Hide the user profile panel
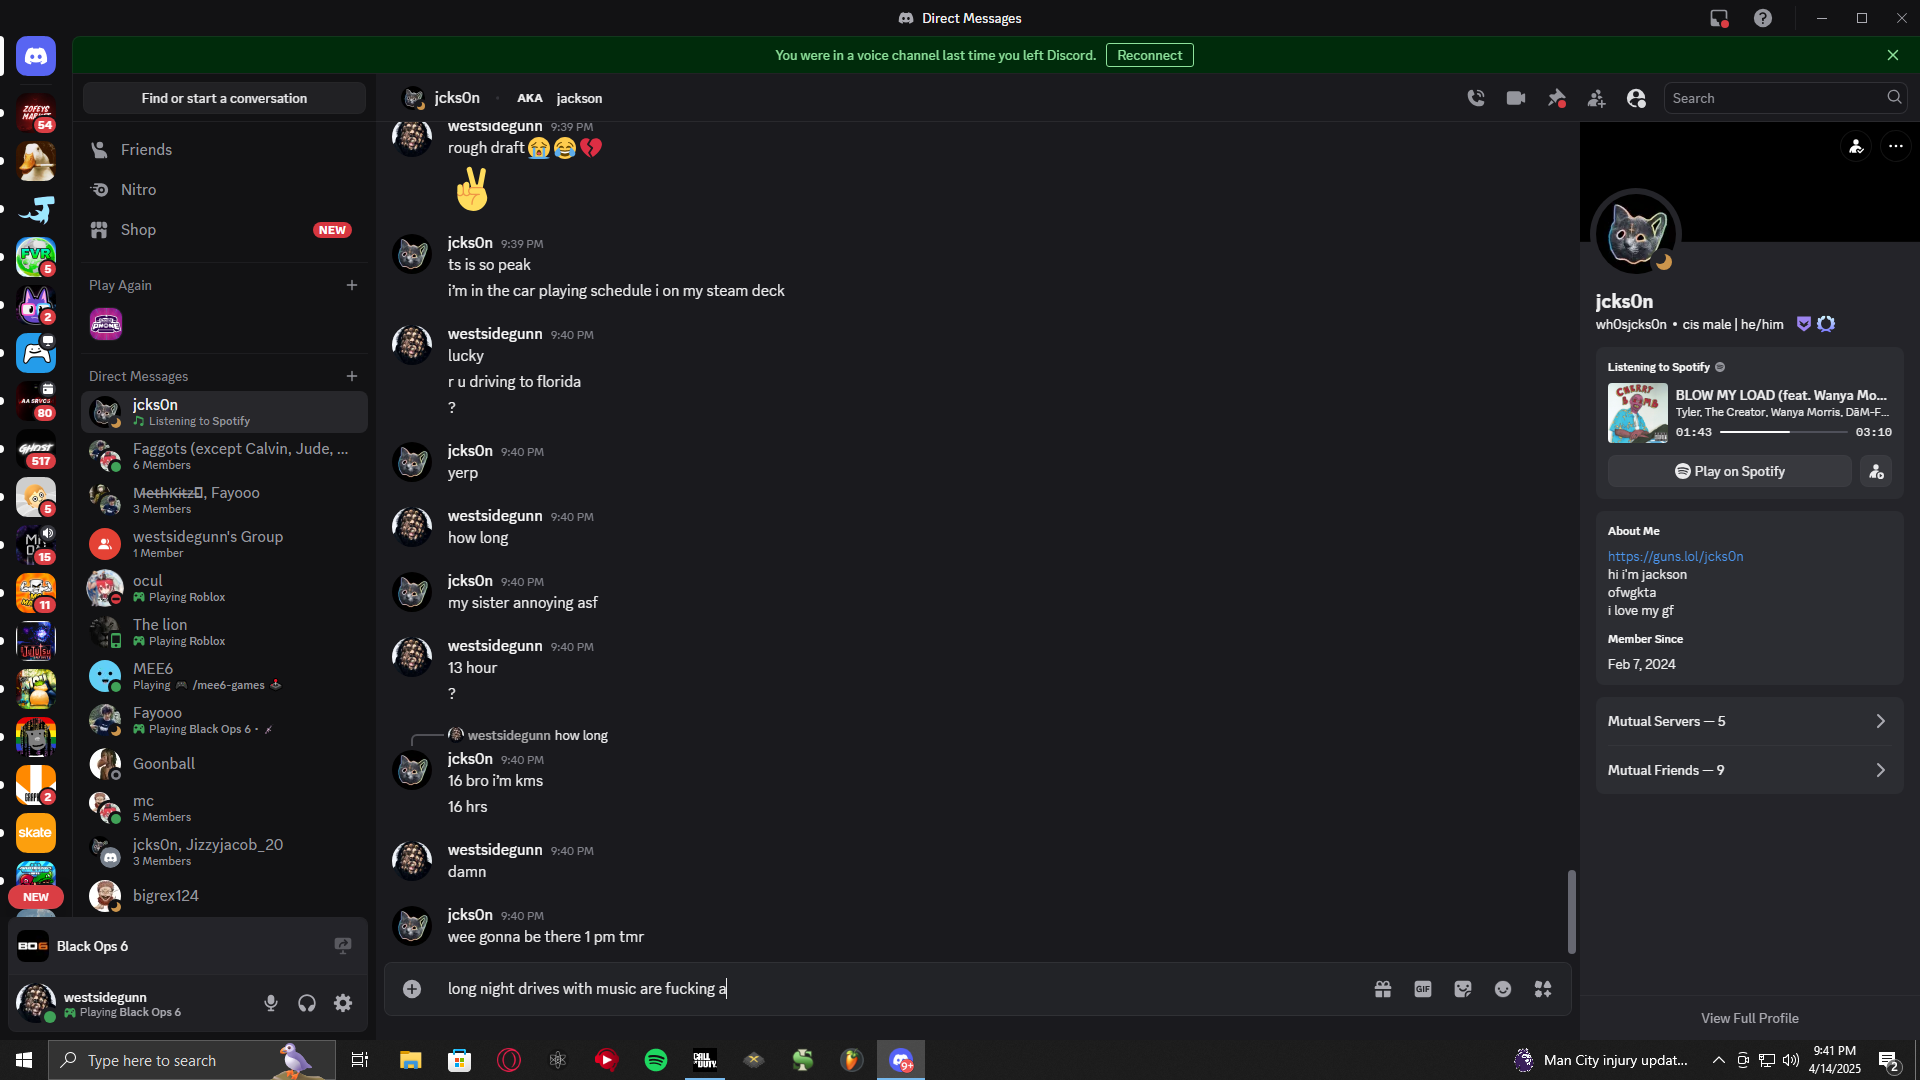 coord(1636,98)
